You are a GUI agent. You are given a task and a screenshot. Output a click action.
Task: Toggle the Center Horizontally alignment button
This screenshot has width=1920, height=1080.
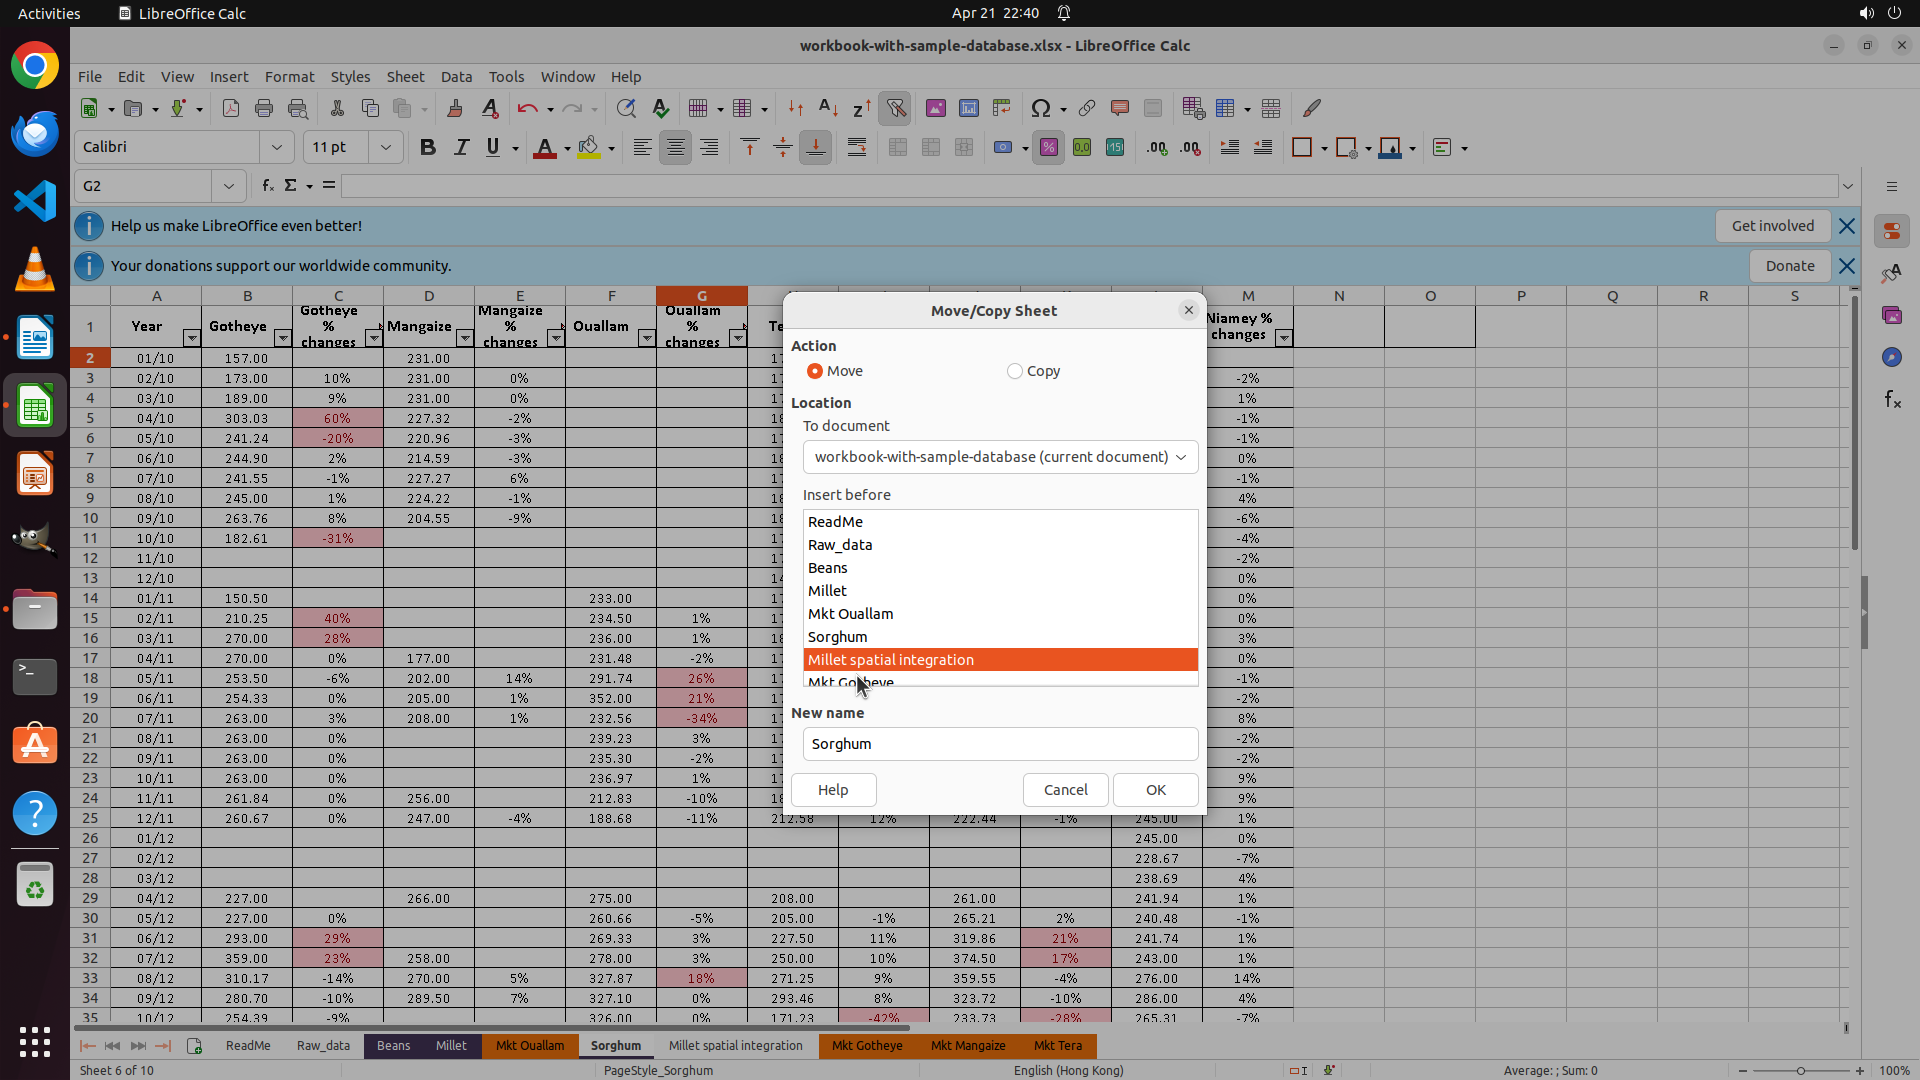click(676, 148)
